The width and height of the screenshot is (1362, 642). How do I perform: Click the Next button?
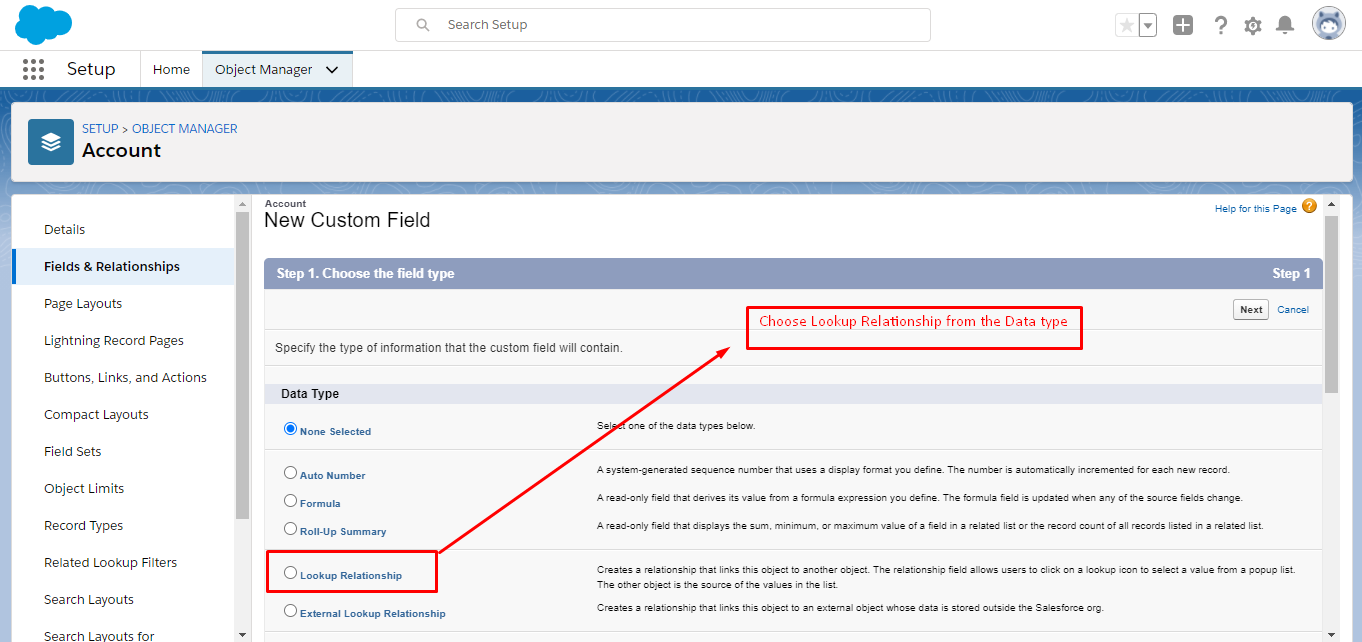[x=1251, y=310]
